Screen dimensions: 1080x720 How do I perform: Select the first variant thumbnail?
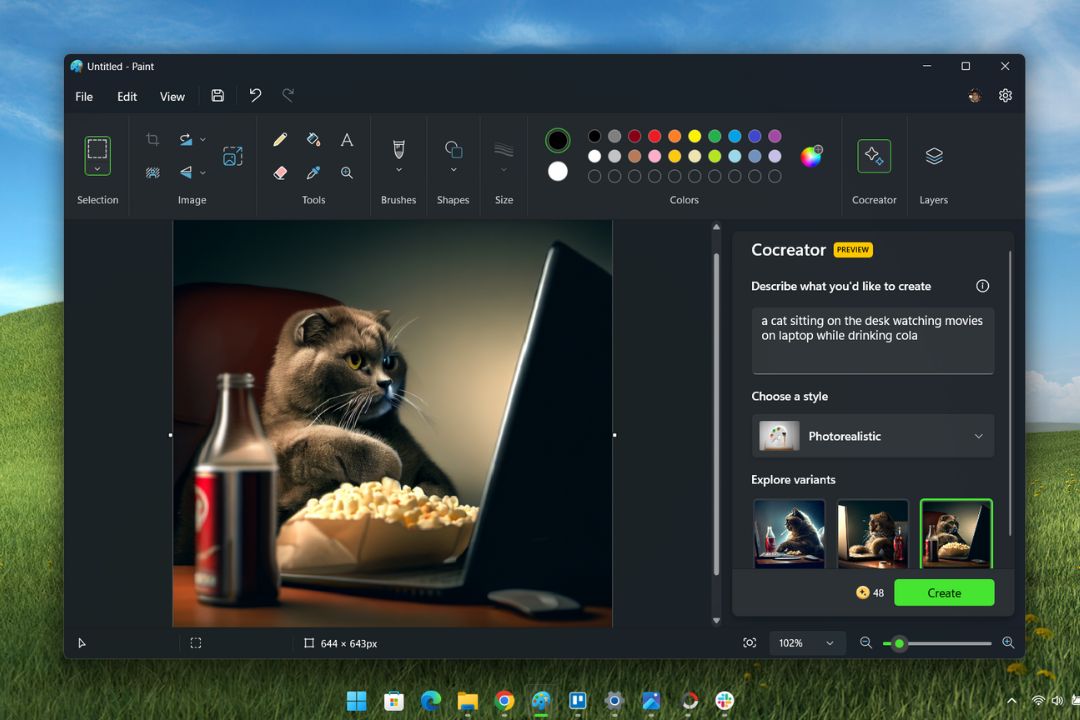point(789,532)
